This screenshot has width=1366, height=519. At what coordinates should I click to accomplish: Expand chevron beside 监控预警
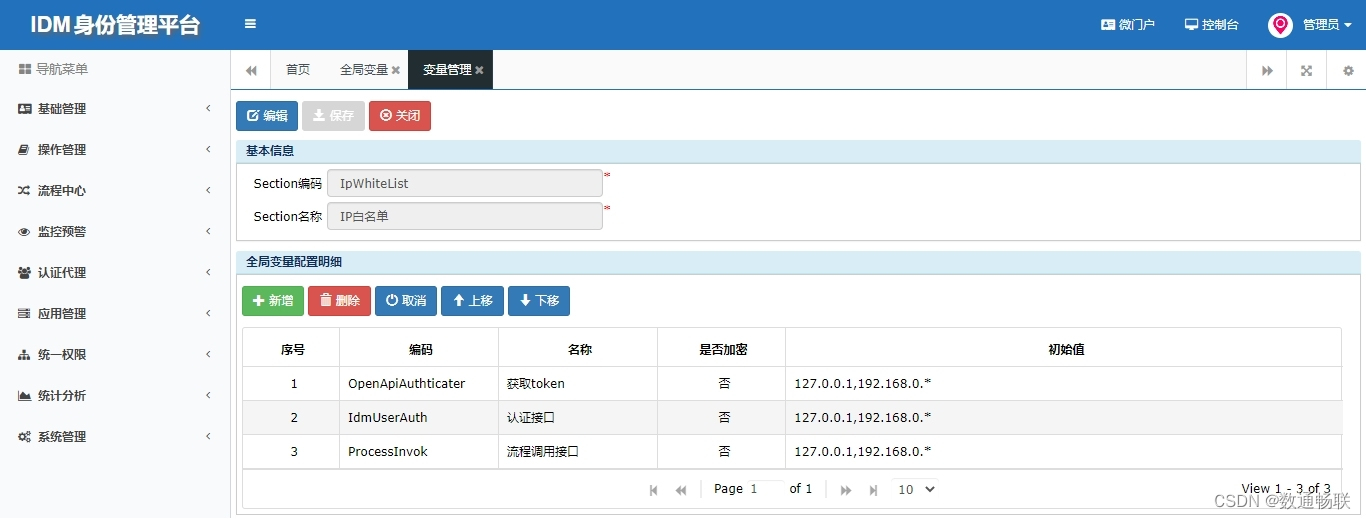tap(208, 231)
